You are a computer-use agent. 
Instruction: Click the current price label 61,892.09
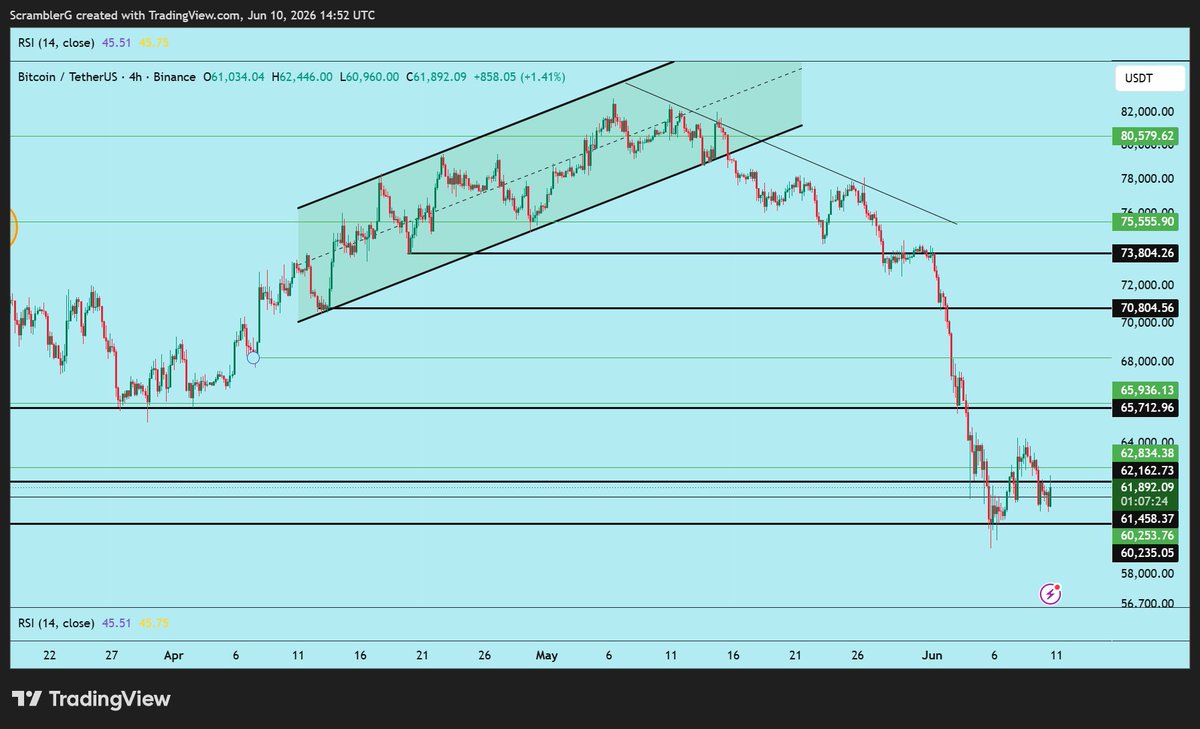[1147, 487]
